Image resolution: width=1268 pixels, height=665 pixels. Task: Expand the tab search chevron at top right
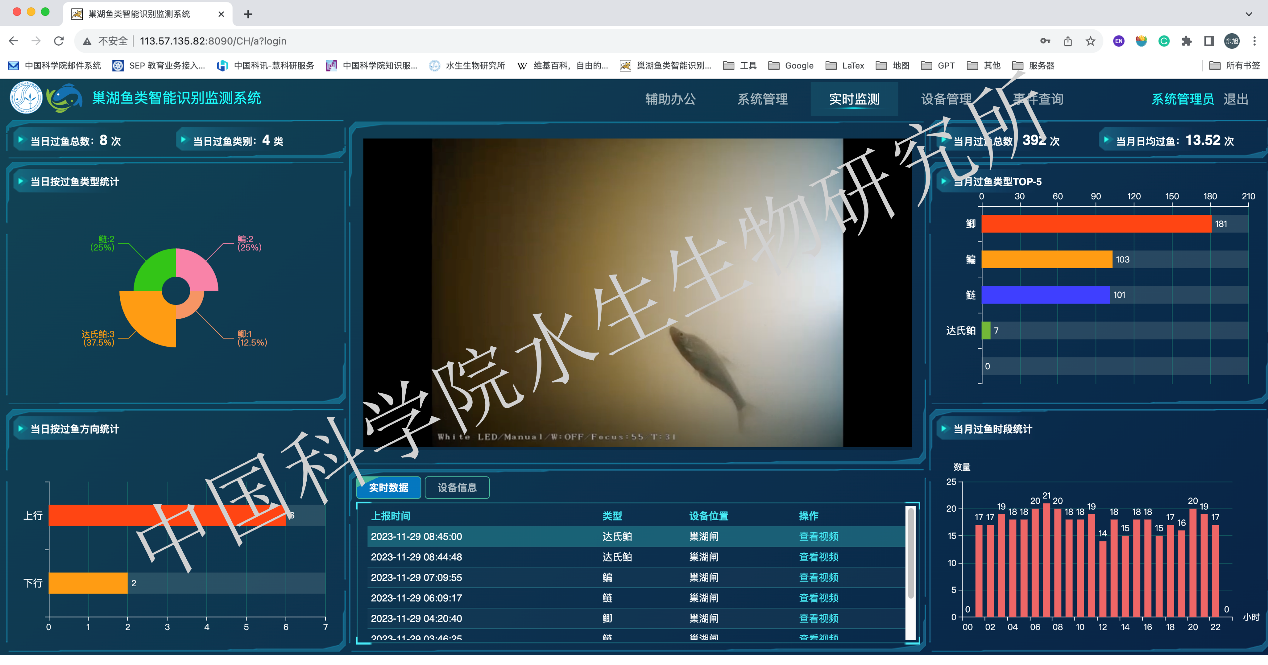pyautogui.click(x=1248, y=14)
